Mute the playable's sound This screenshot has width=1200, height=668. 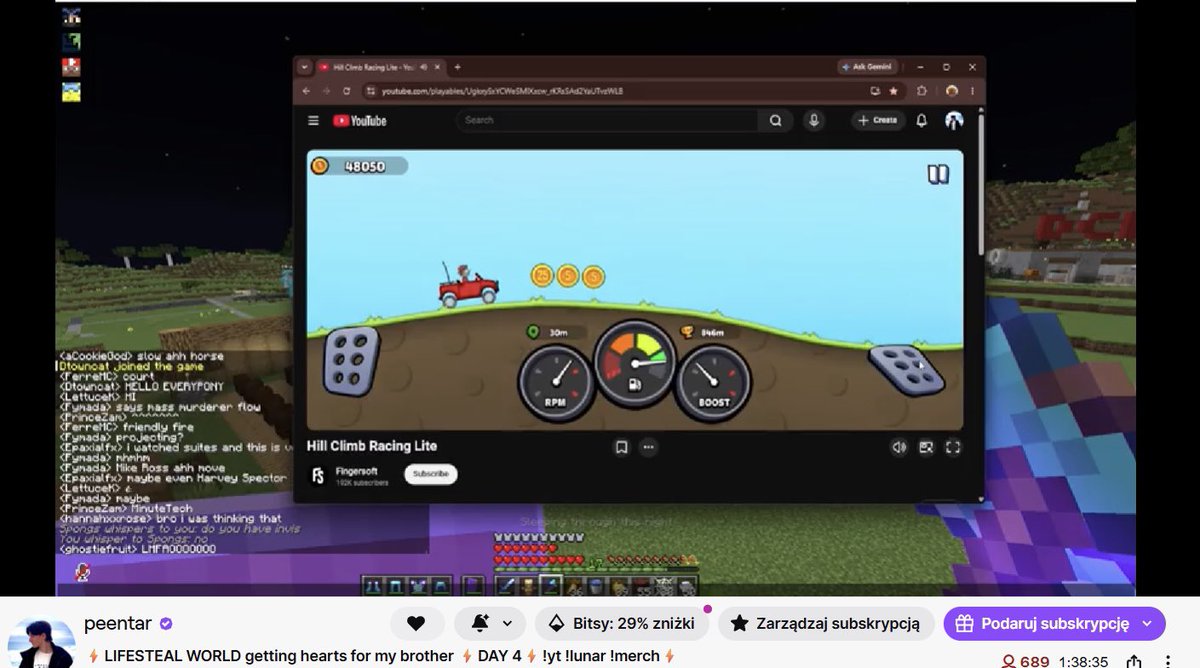(898, 447)
